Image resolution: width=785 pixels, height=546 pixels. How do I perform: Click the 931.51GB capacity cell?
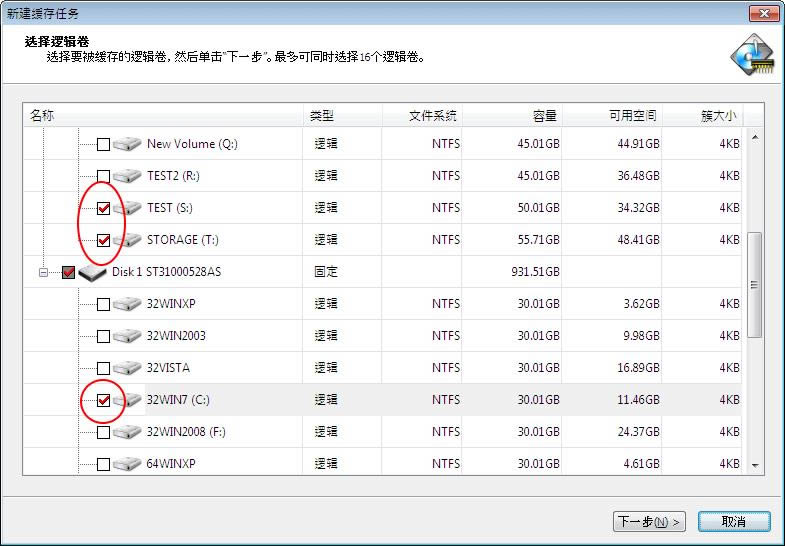coord(535,272)
